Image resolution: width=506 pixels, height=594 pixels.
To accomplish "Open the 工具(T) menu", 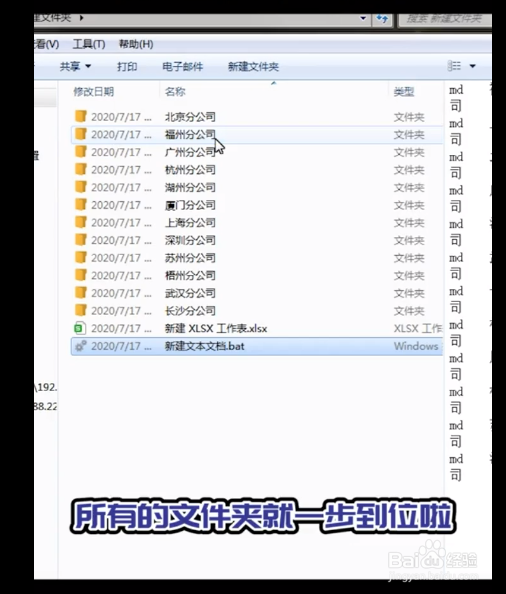I will coord(89,44).
